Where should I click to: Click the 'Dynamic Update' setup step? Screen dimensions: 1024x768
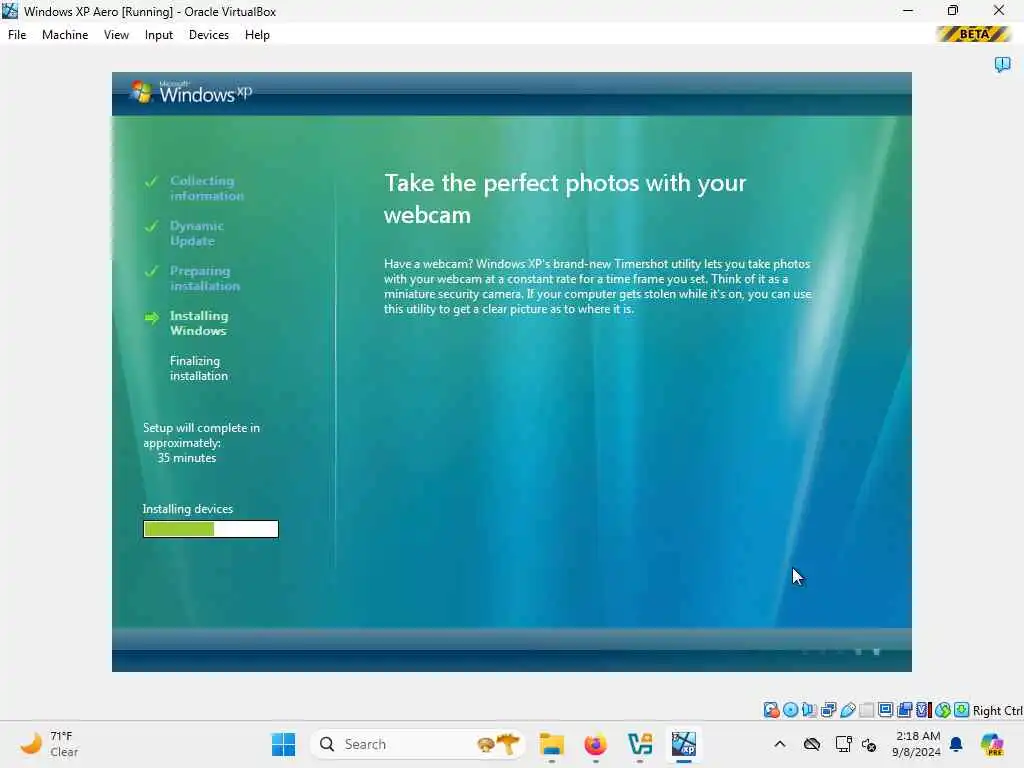pos(197,233)
